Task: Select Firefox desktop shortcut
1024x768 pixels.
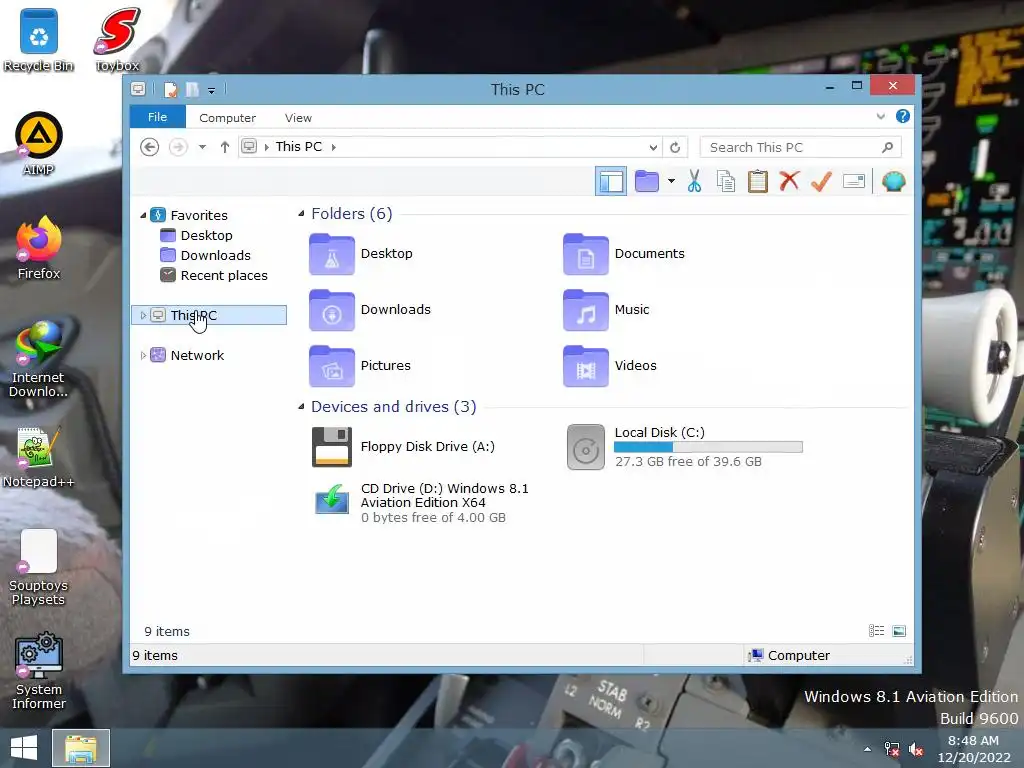Action: (39, 248)
